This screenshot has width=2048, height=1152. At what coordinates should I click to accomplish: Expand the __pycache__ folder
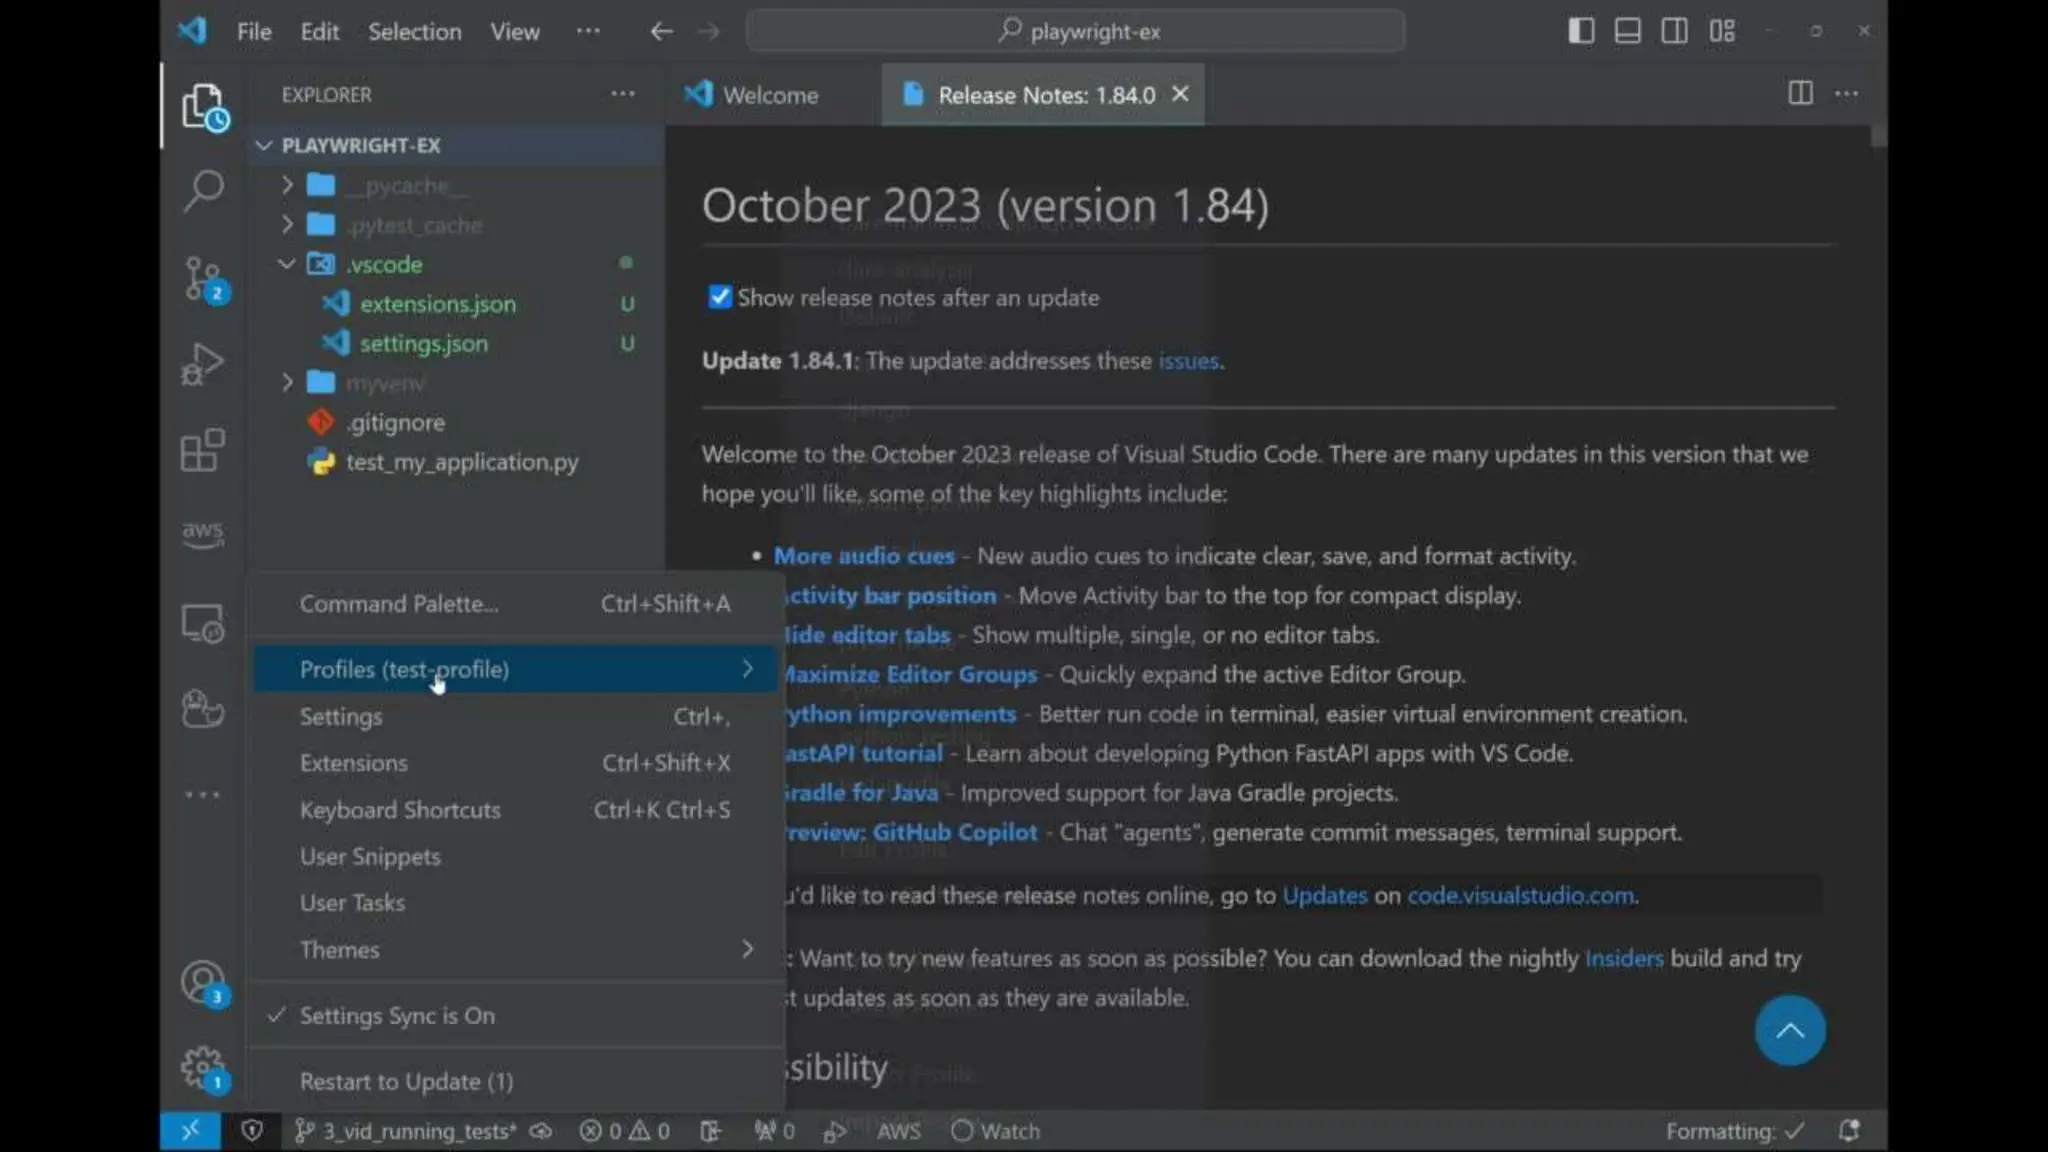(x=406, y=186)
